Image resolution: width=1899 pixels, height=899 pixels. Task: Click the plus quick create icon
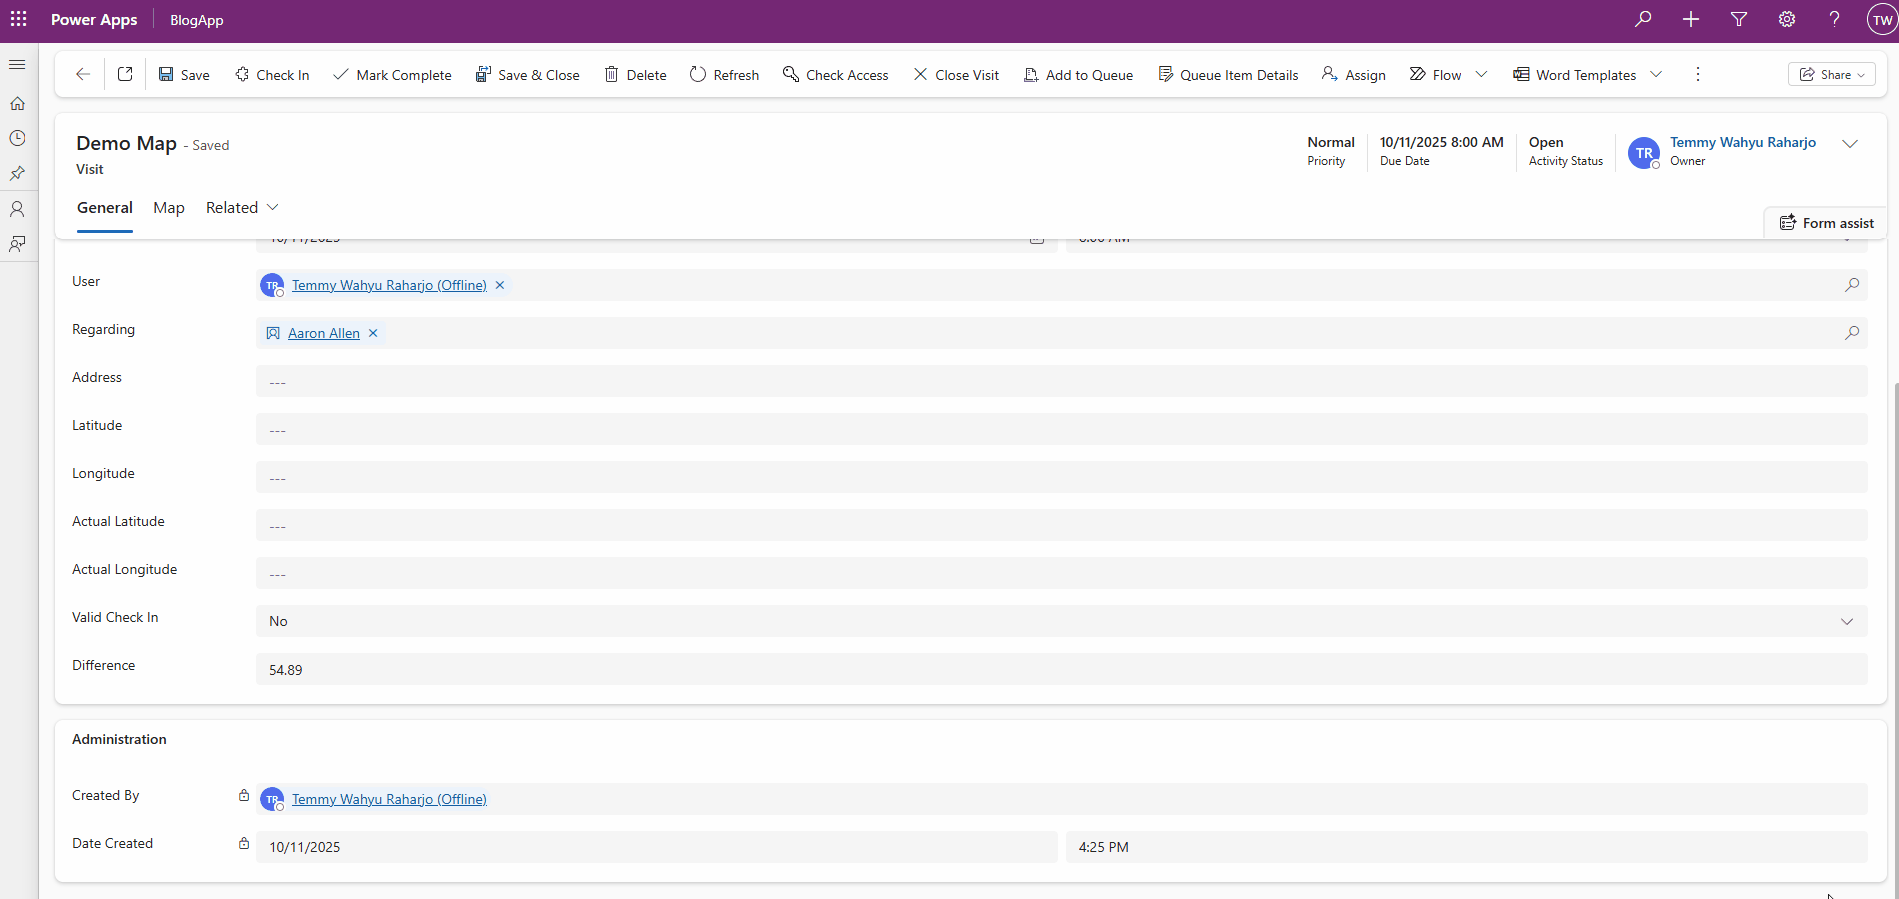(1691, 19)
